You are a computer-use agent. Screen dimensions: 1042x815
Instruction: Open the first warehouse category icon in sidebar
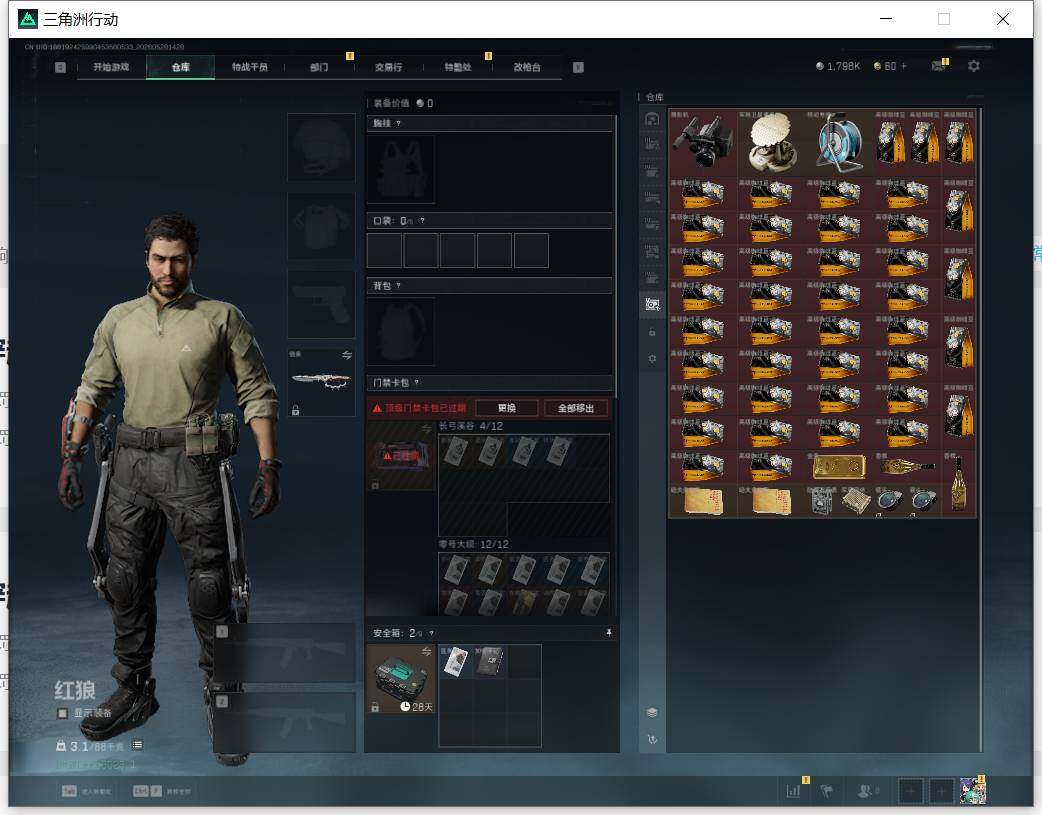pos(652,119)
